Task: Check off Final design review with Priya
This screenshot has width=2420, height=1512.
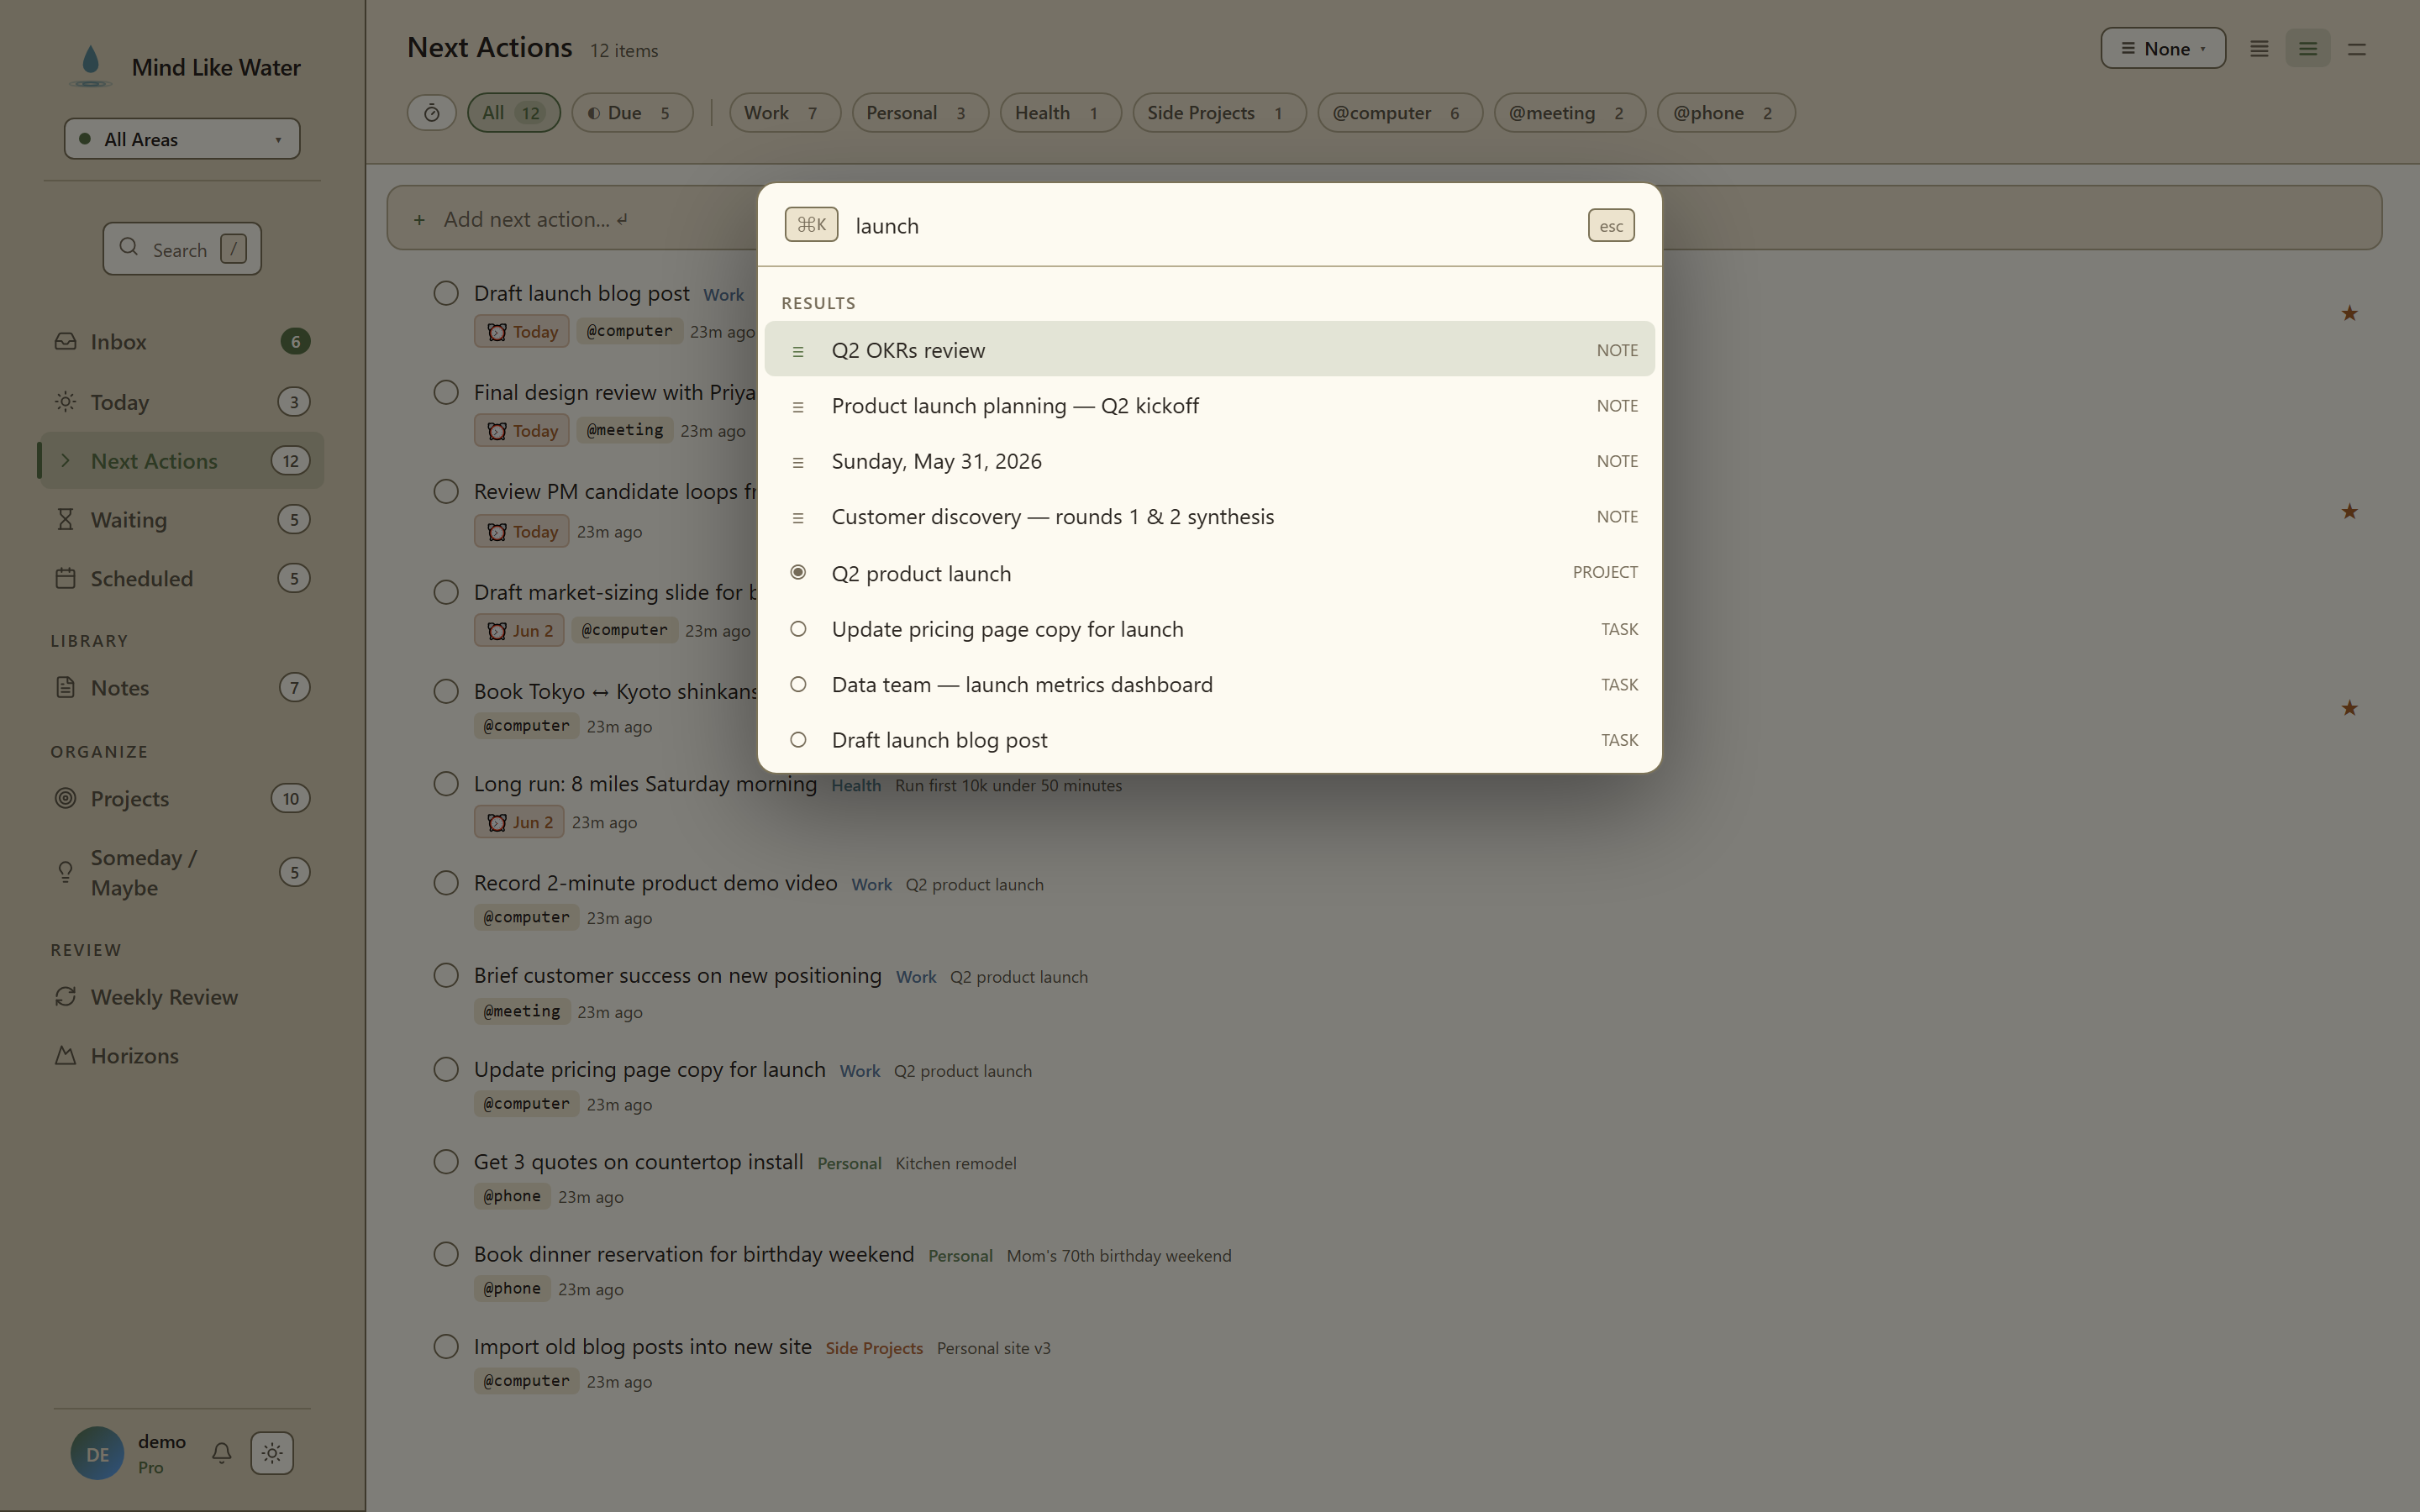Action: [x=446, y=393]
